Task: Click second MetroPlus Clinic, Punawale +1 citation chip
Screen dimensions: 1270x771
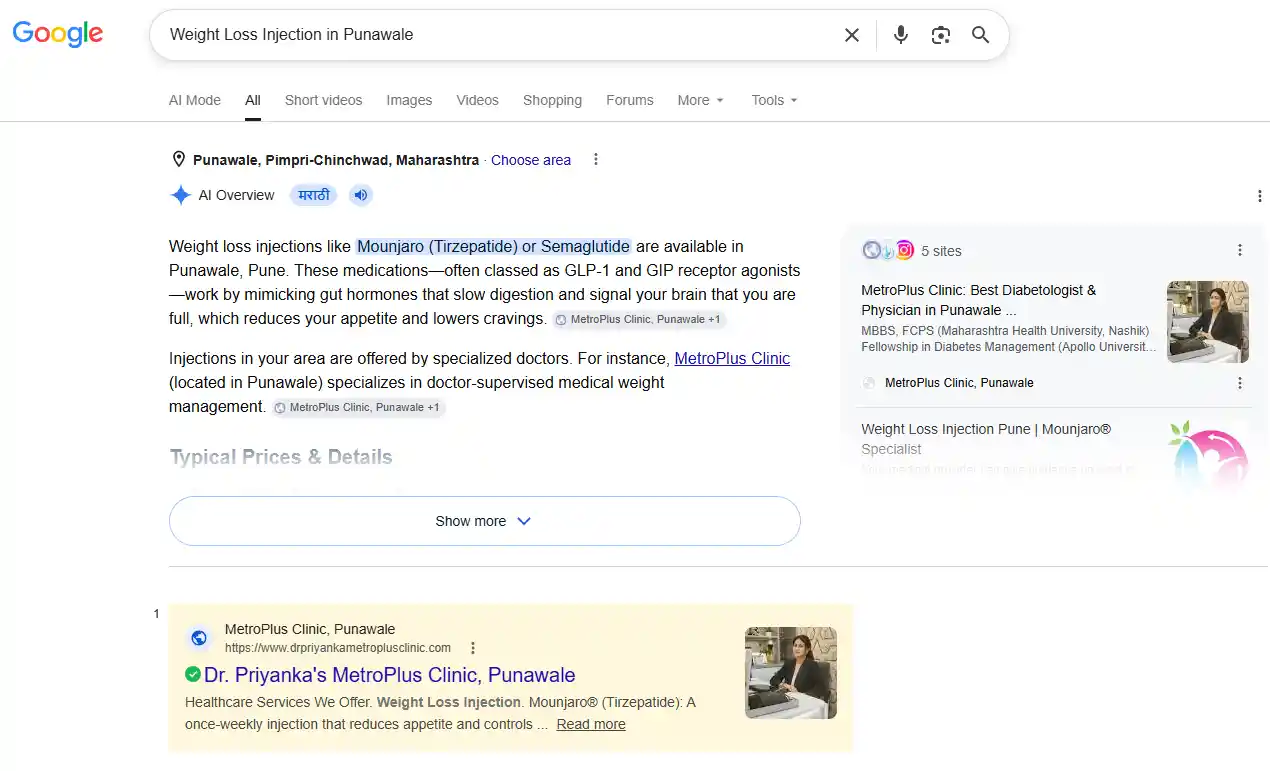Action: pos(358,408)
